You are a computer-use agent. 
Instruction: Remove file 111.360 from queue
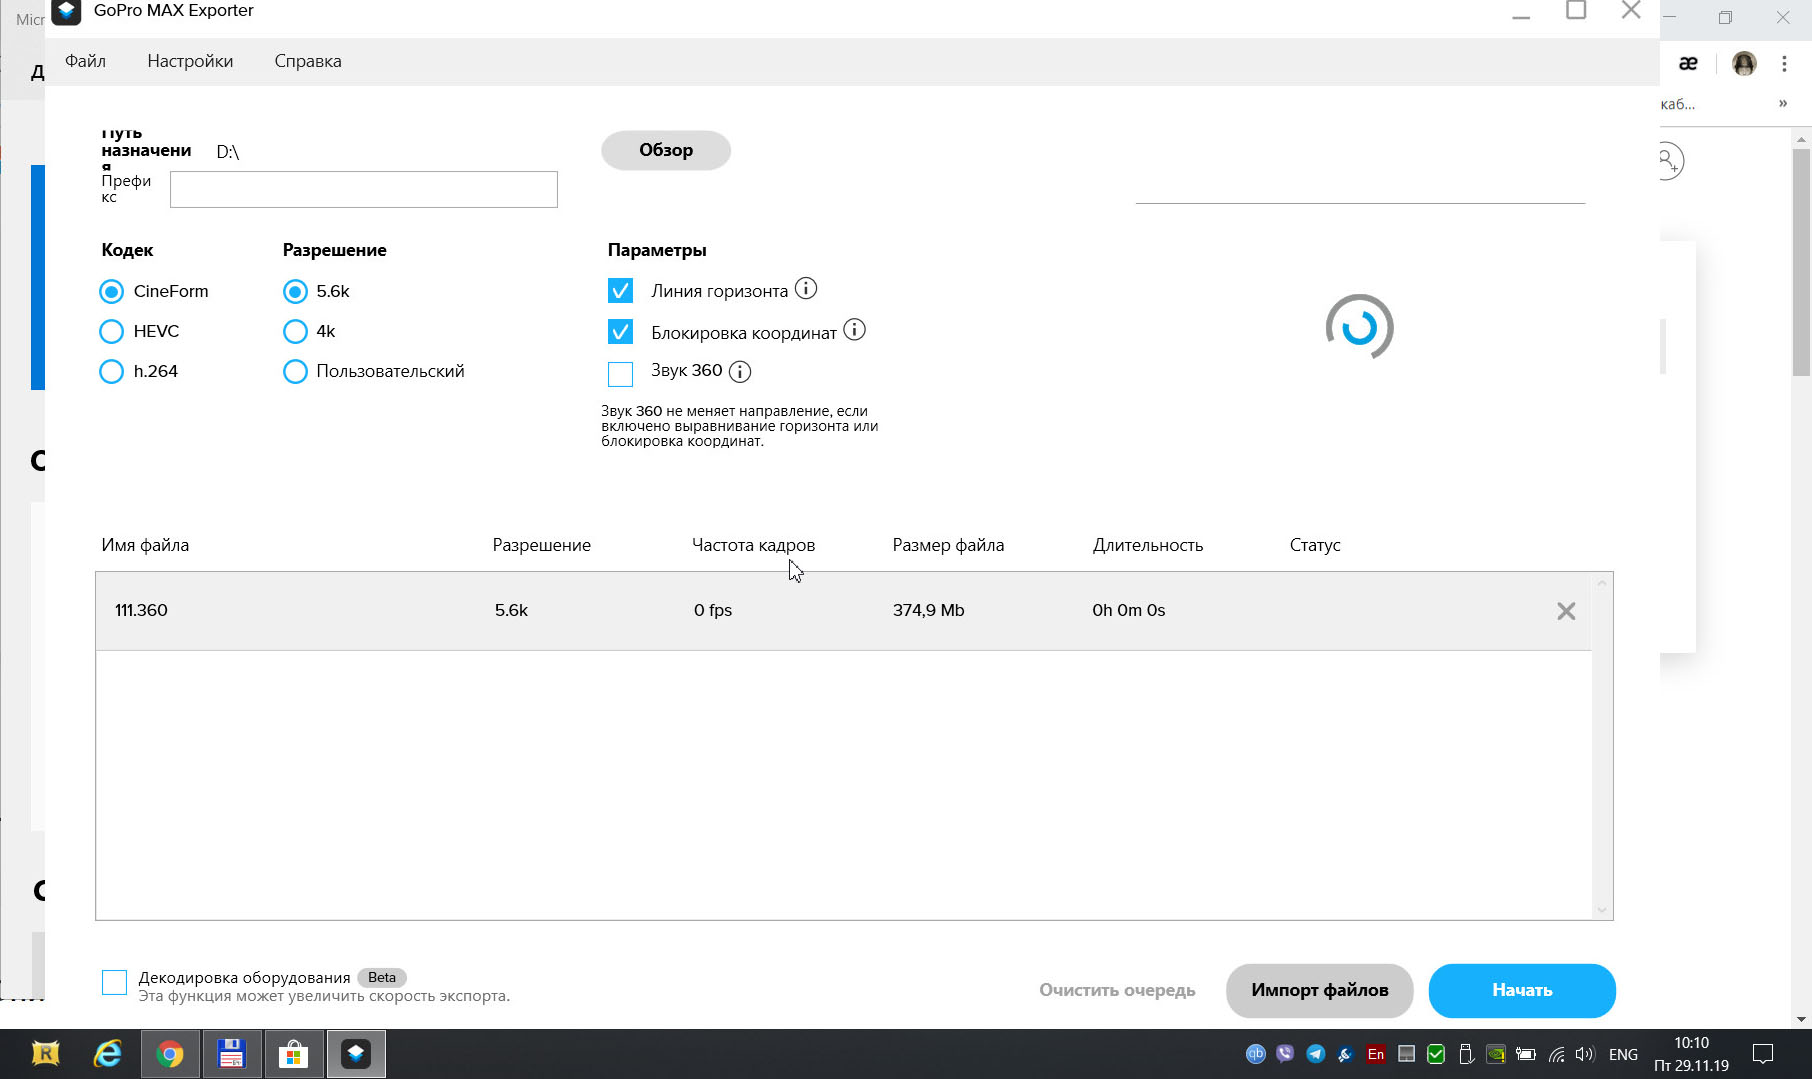1566,611
